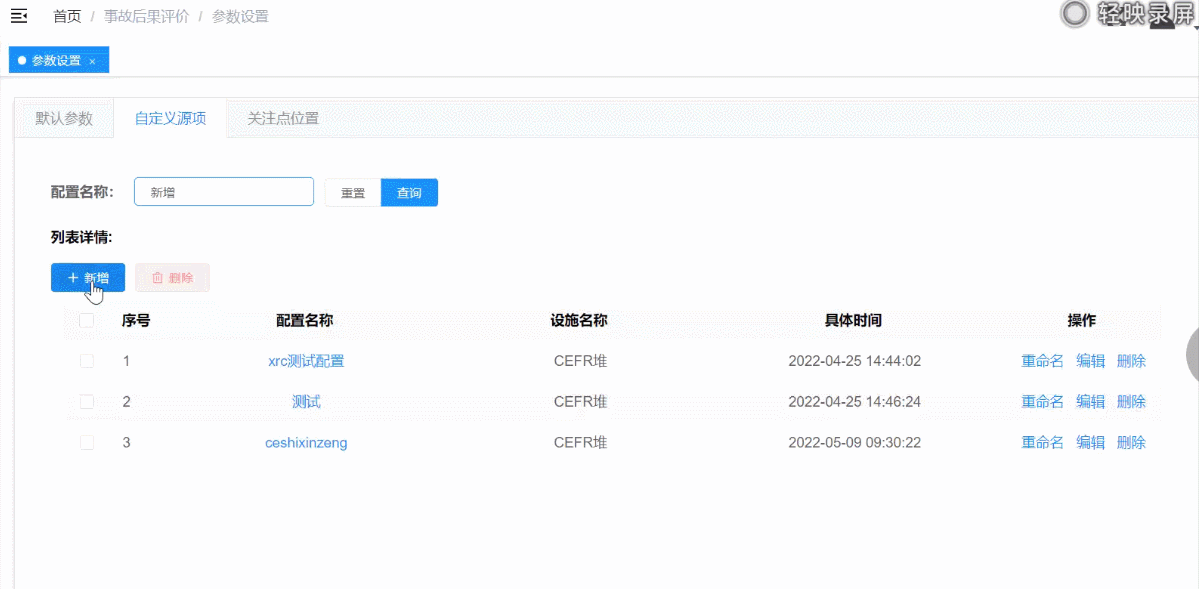The width and height of the screenshot is (1199, 589).
Task: Delete the xrc测试配置 row
Action: point(1132,361)
